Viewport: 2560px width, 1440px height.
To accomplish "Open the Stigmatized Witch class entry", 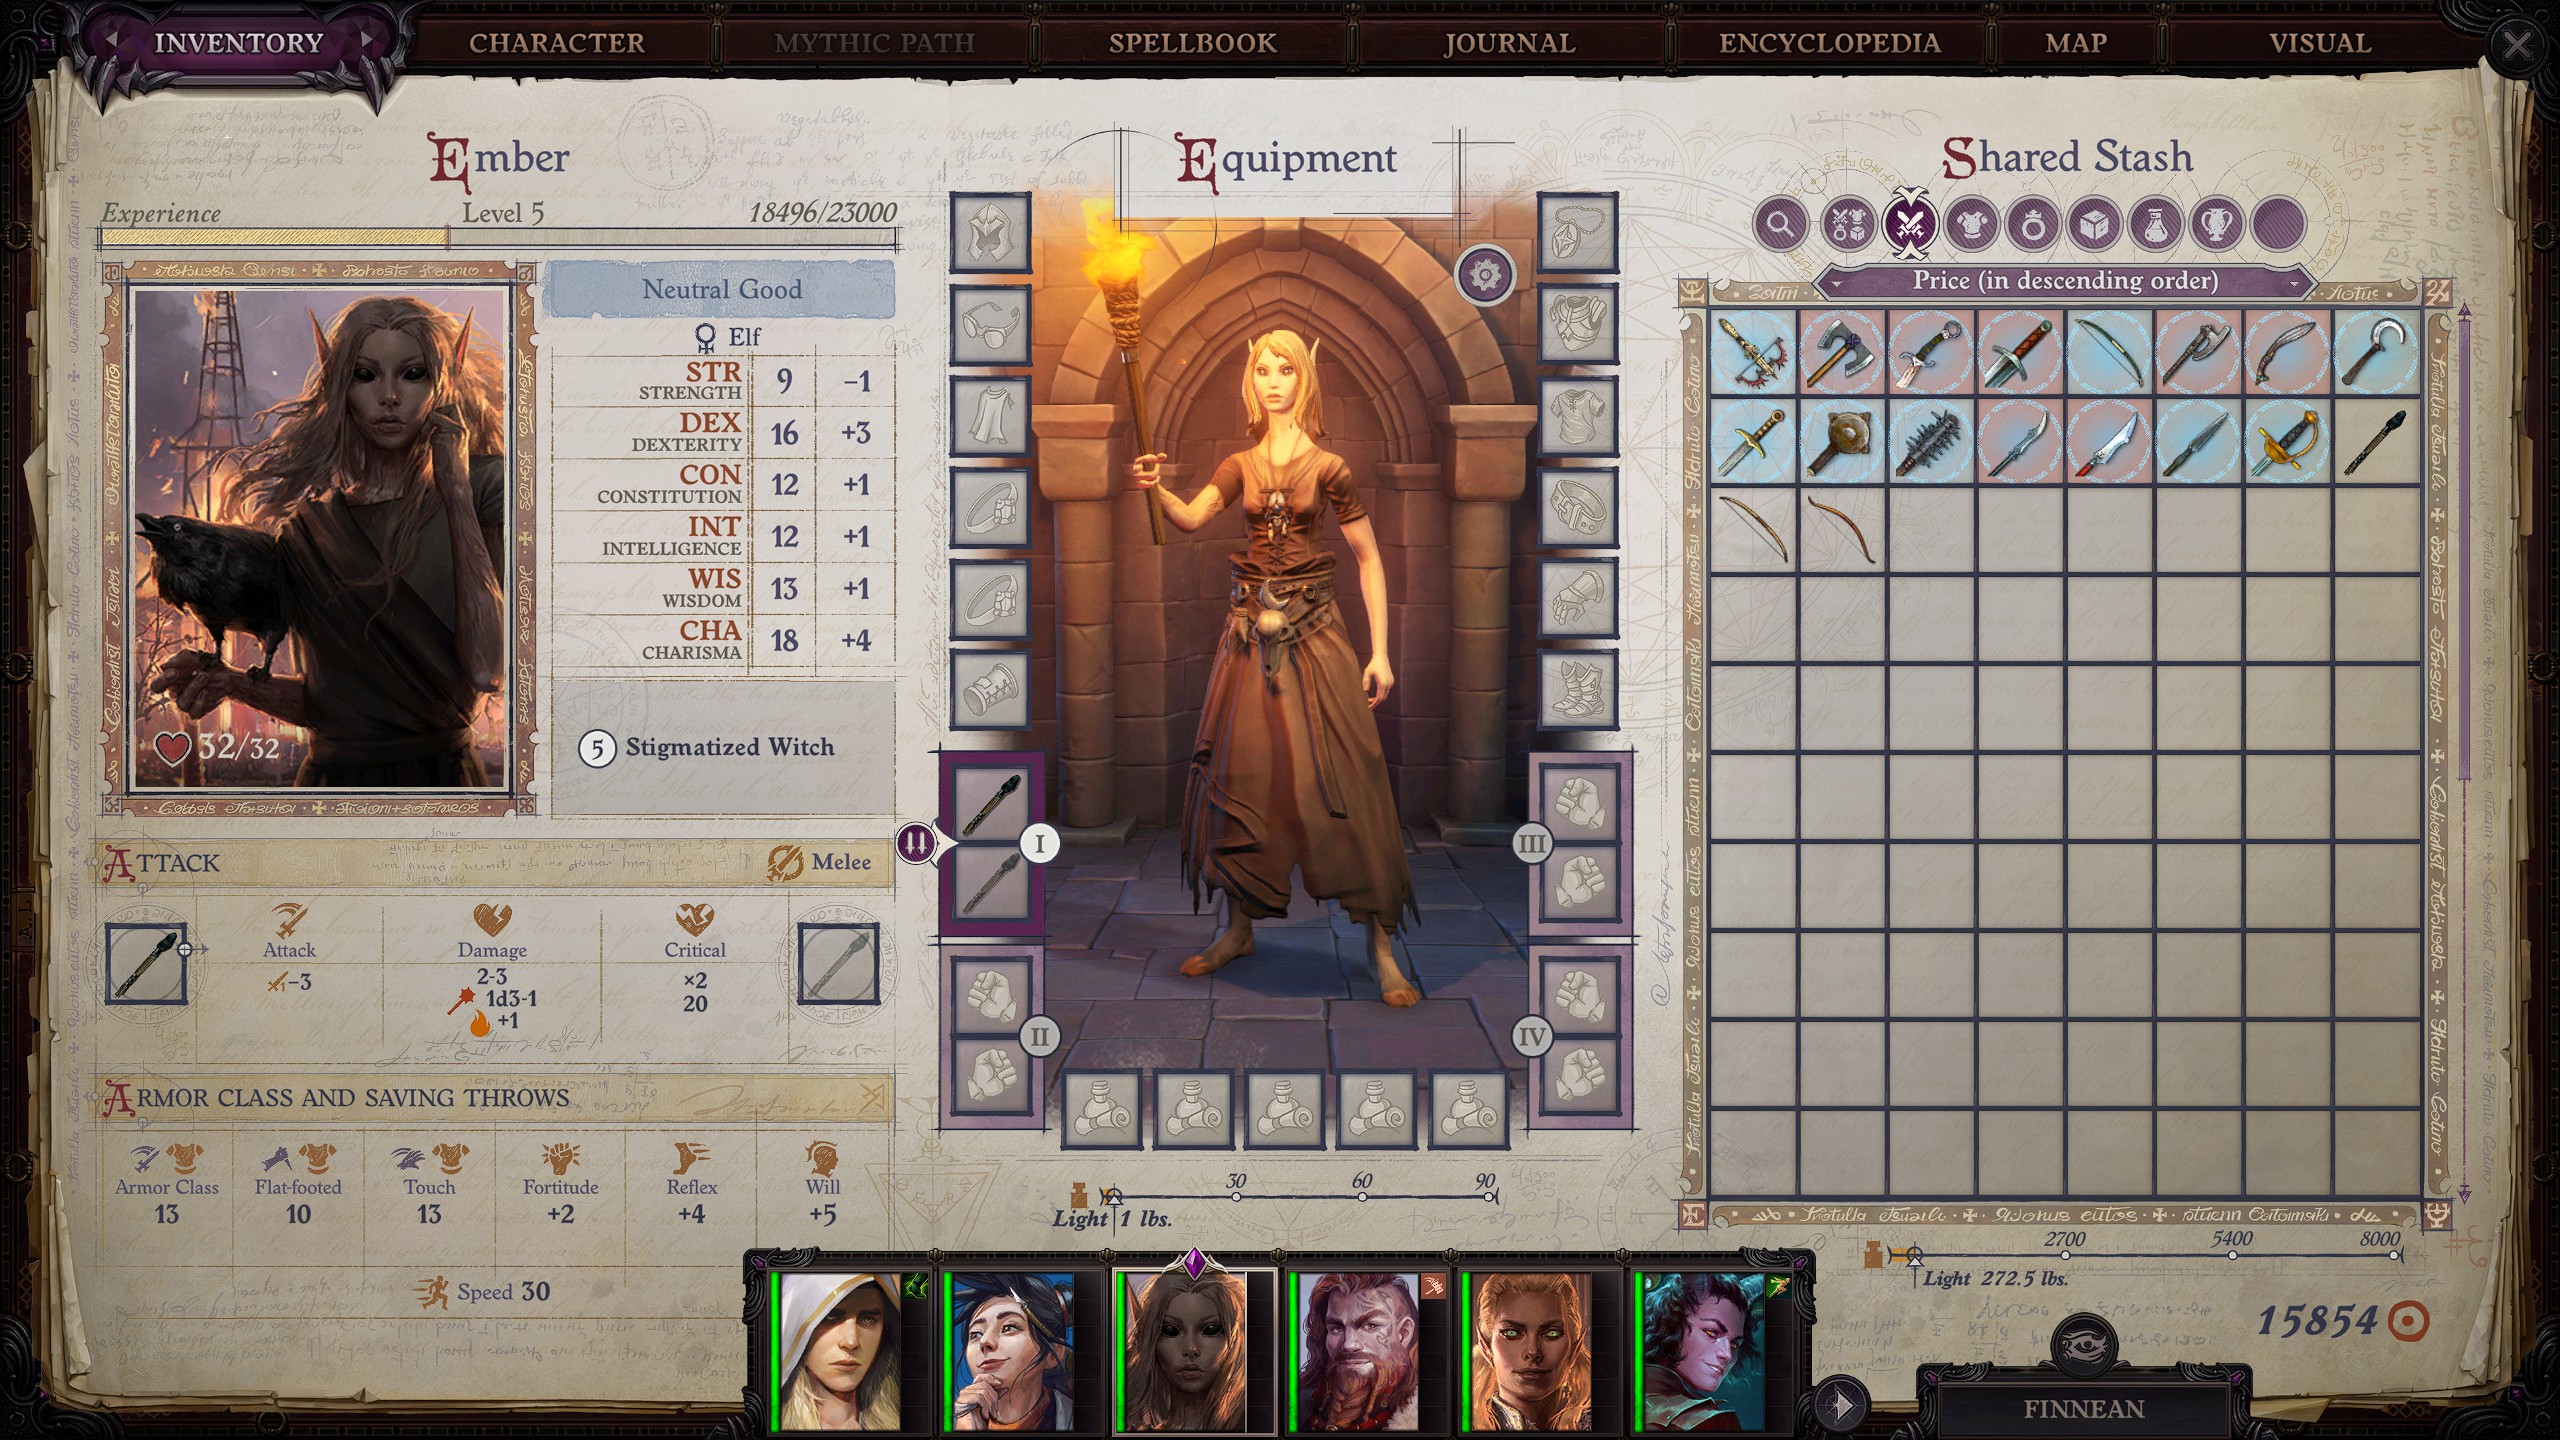I will tap(728, 748).
